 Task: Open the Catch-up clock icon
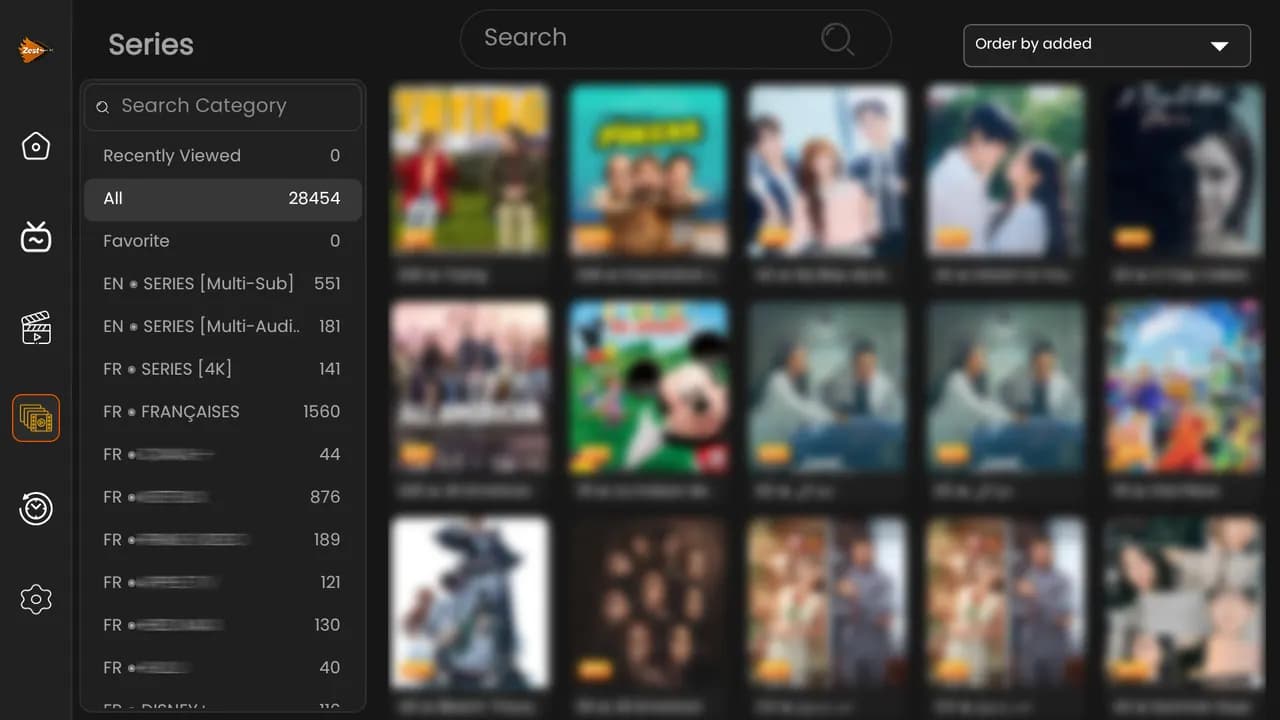(36, 509)
